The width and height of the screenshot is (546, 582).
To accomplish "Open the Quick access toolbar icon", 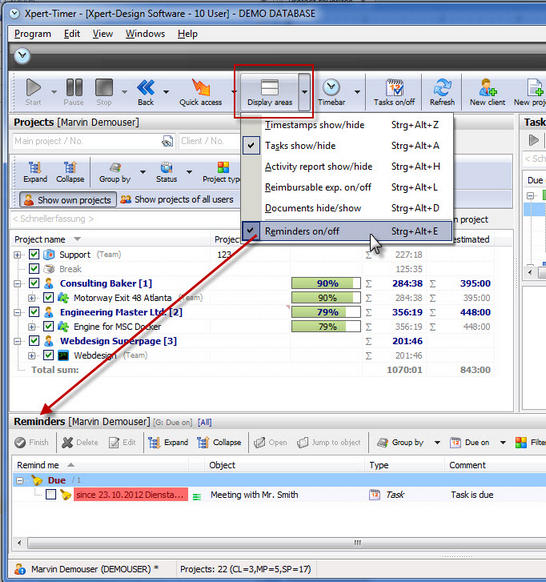I will tap(201, 88).
